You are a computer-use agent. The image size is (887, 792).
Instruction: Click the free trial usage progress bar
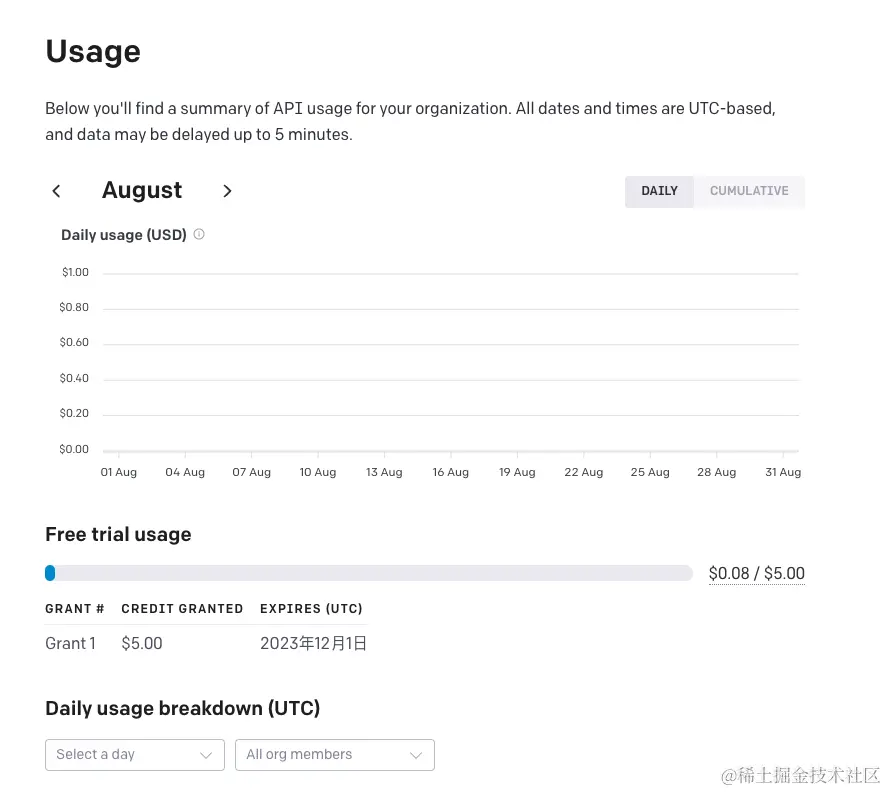pyautogui.click(x=369, y=573)
